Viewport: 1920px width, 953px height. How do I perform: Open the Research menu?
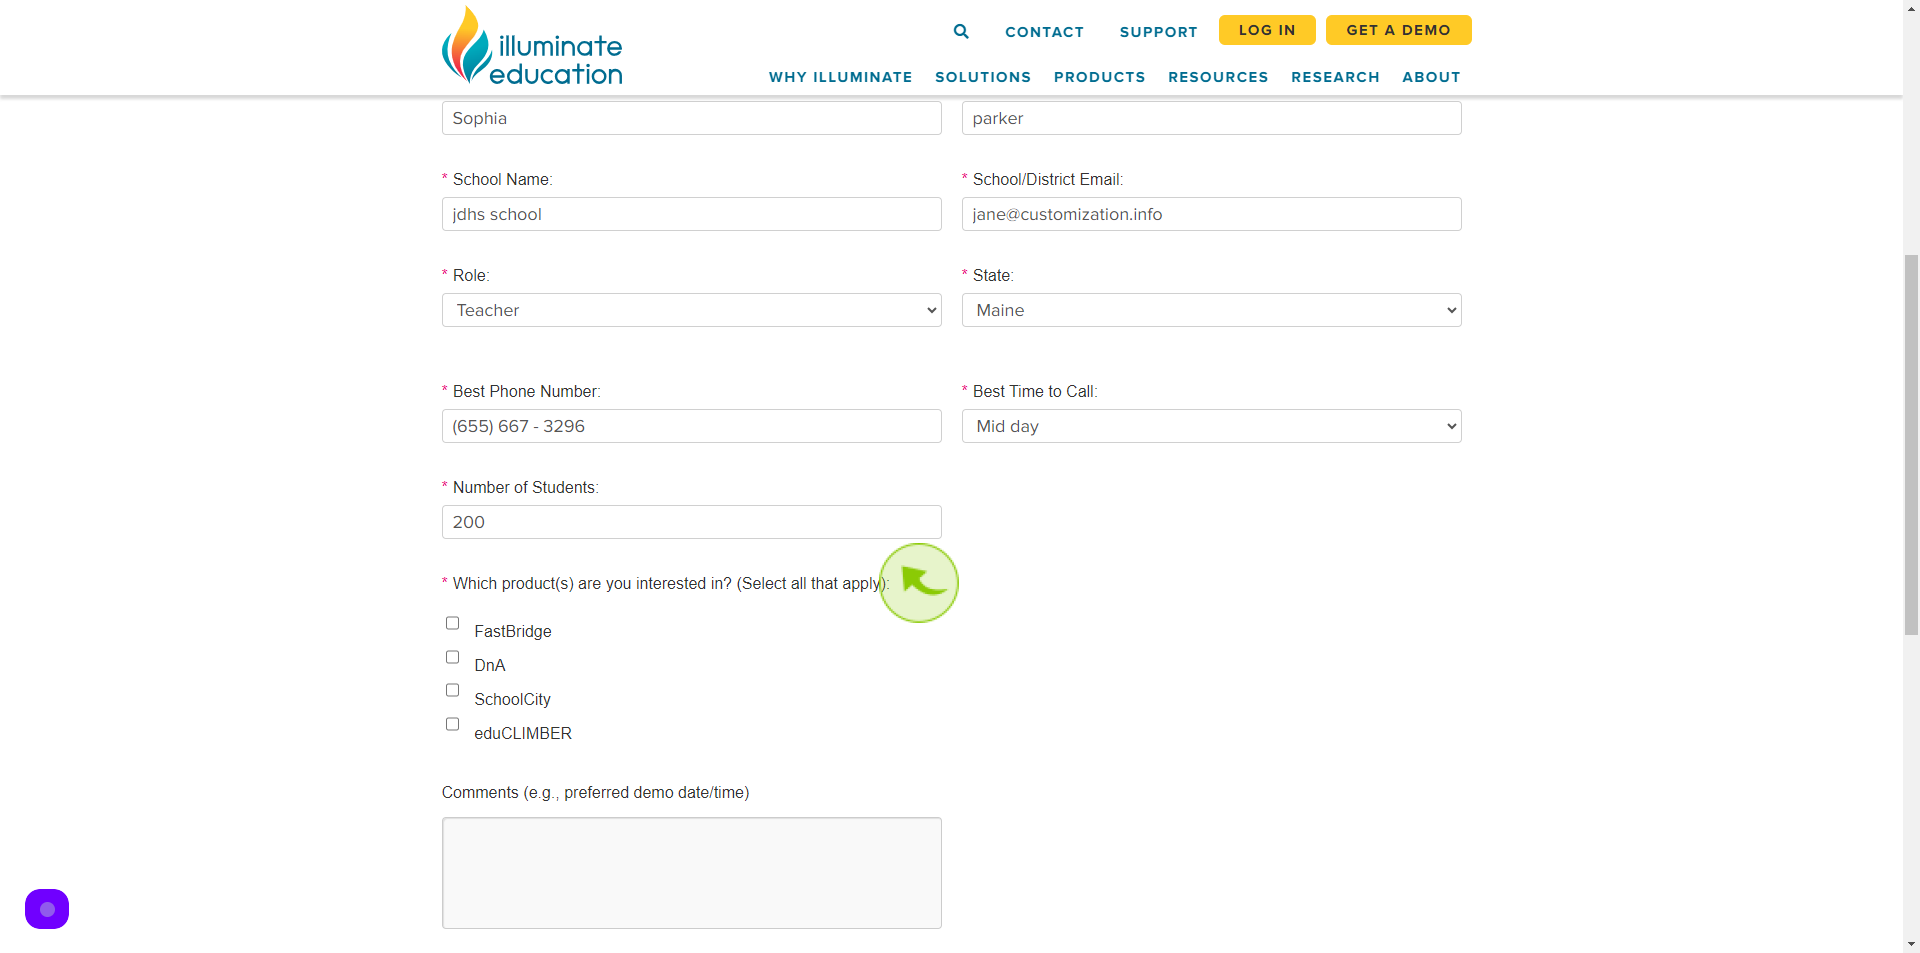tap(1335, 77)
